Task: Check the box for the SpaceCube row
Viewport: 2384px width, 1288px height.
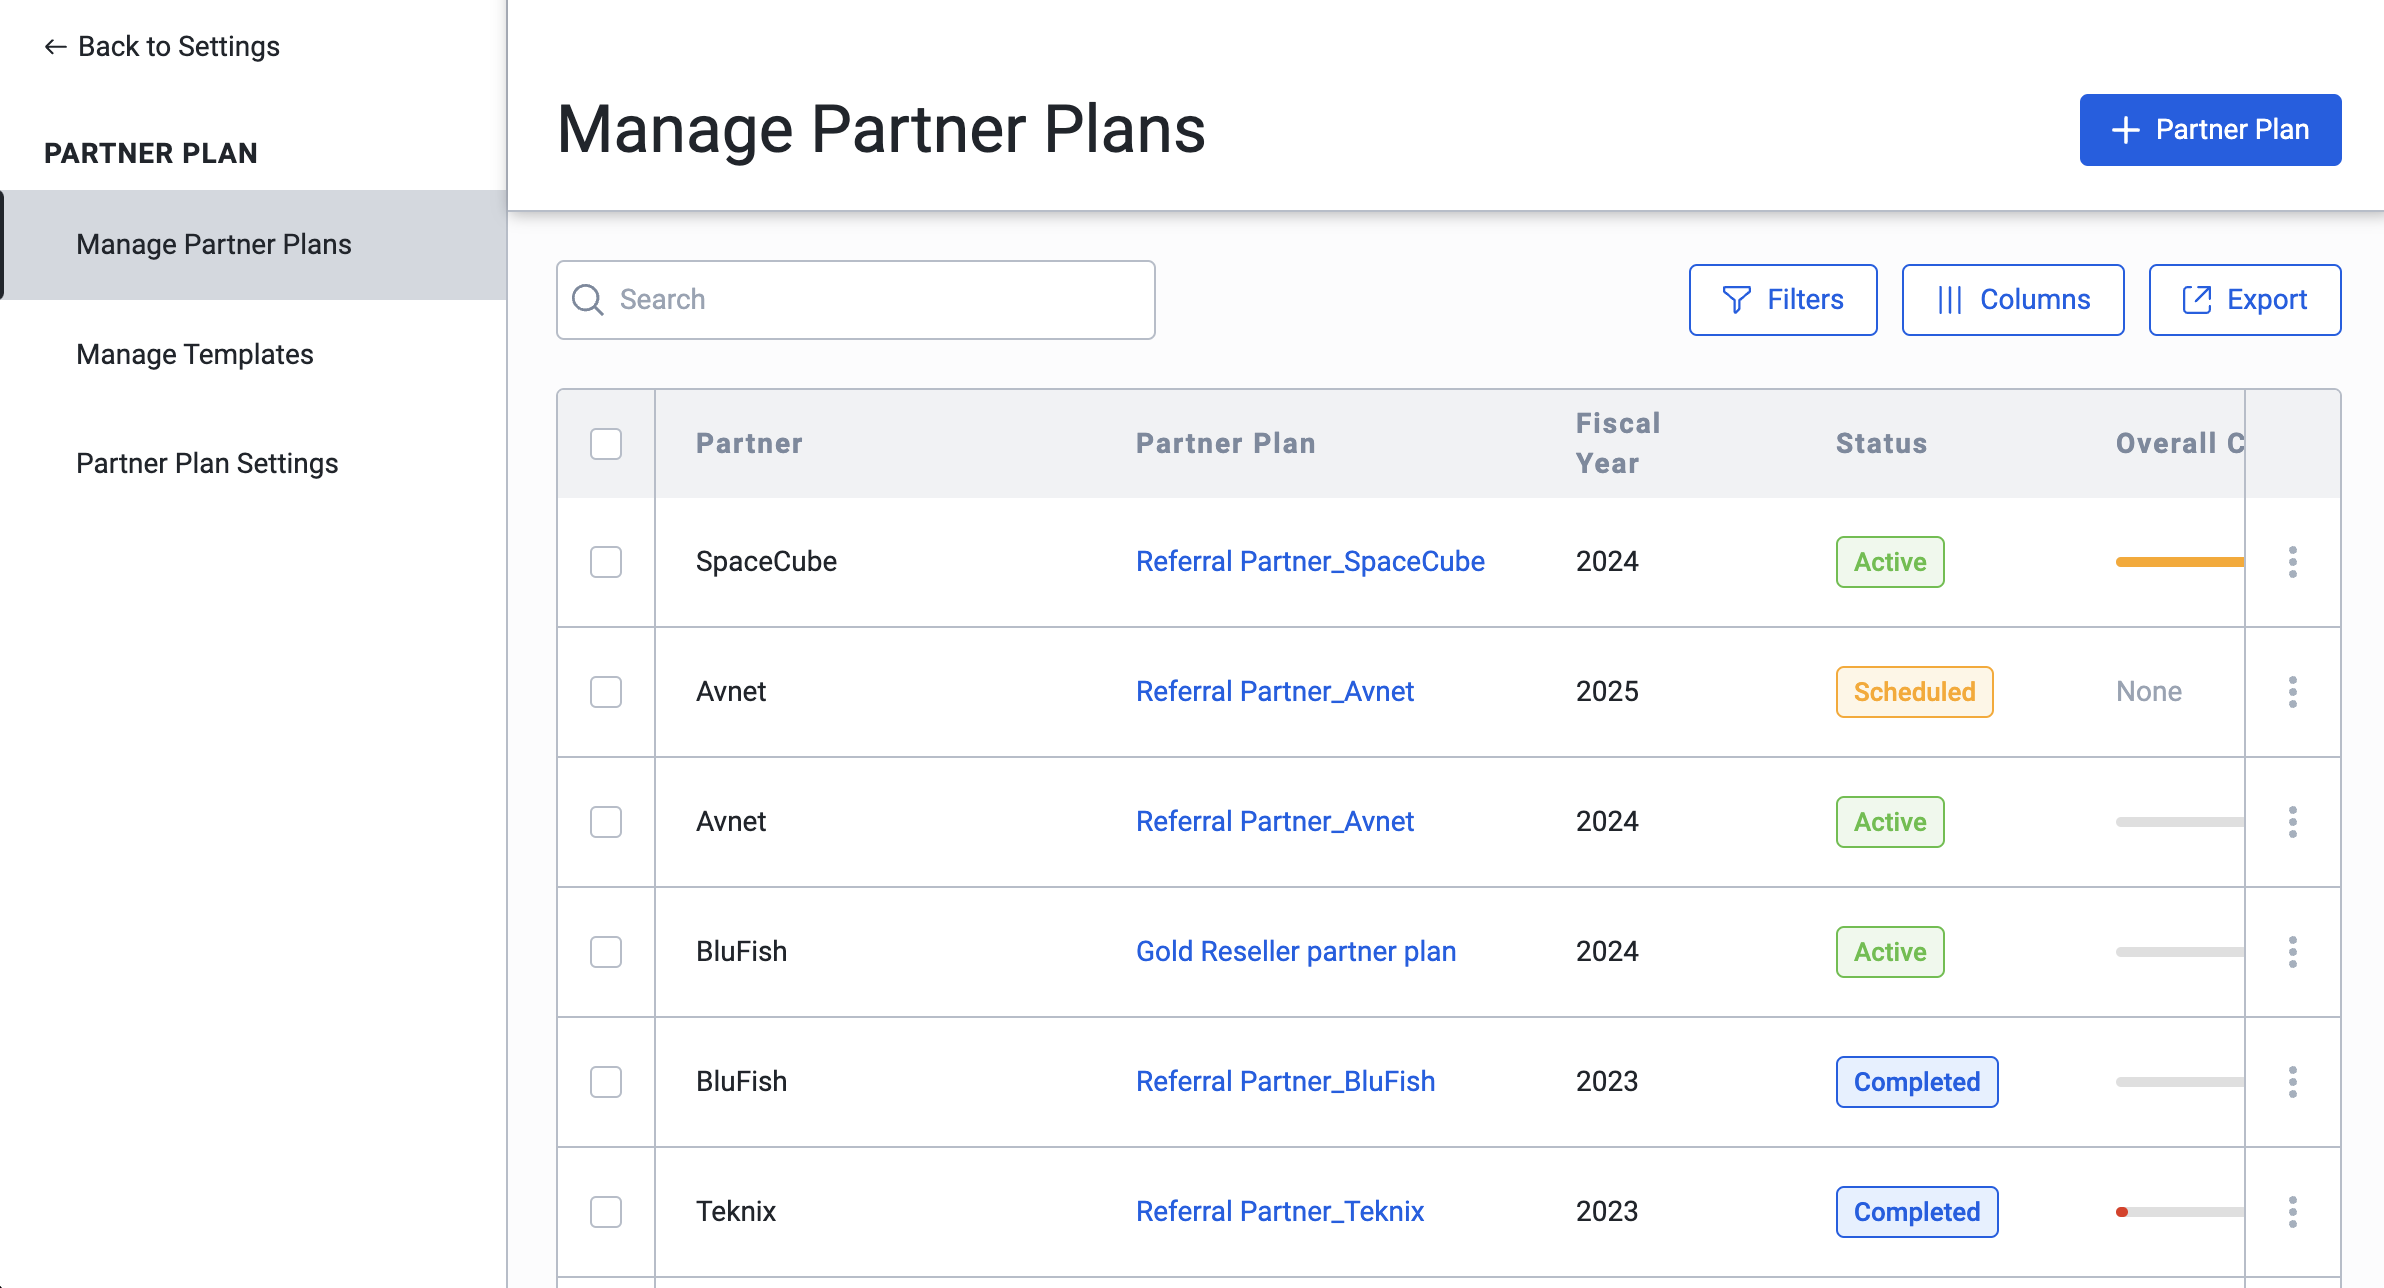Action: (x=606, y=562)
